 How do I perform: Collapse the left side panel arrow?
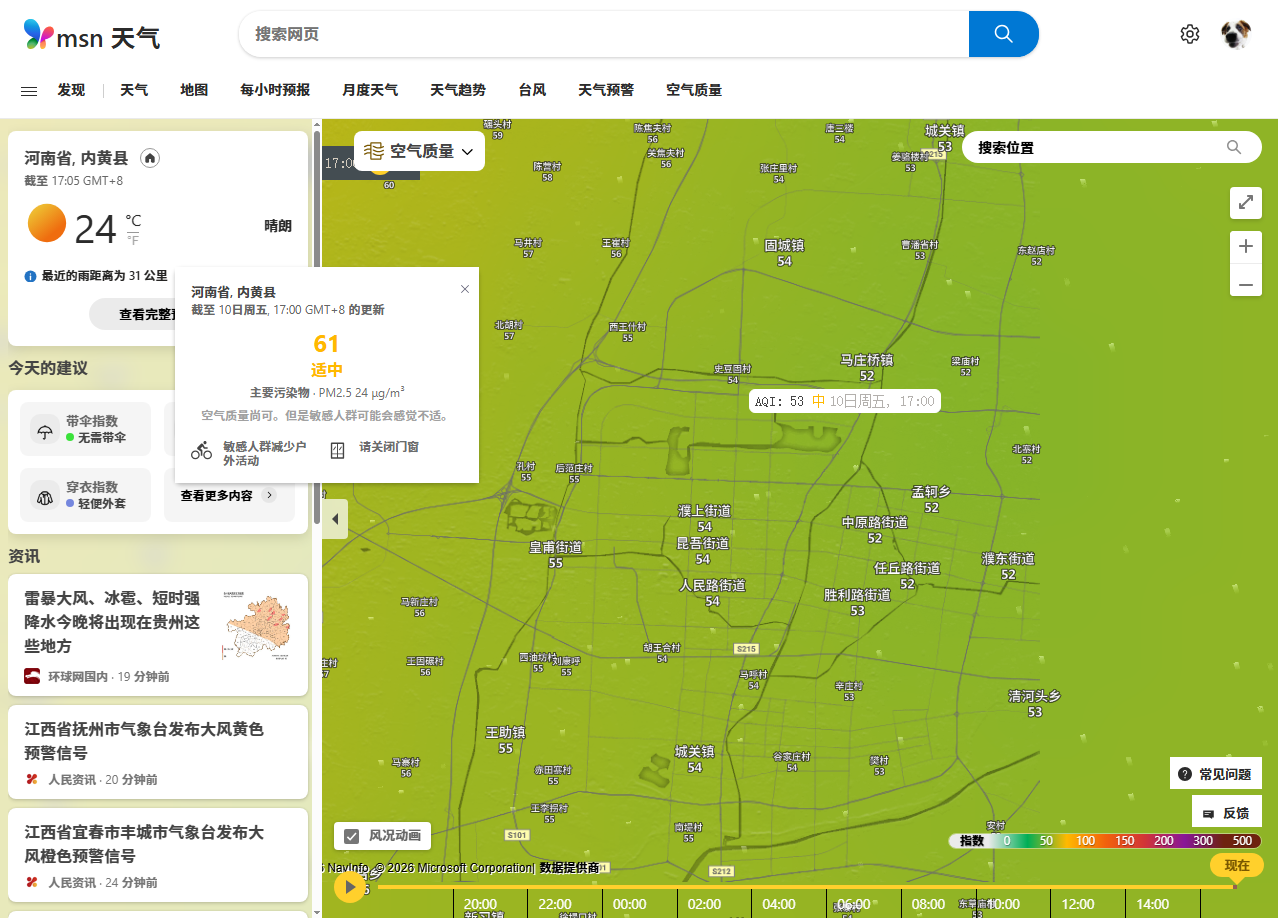coord(334,519)
